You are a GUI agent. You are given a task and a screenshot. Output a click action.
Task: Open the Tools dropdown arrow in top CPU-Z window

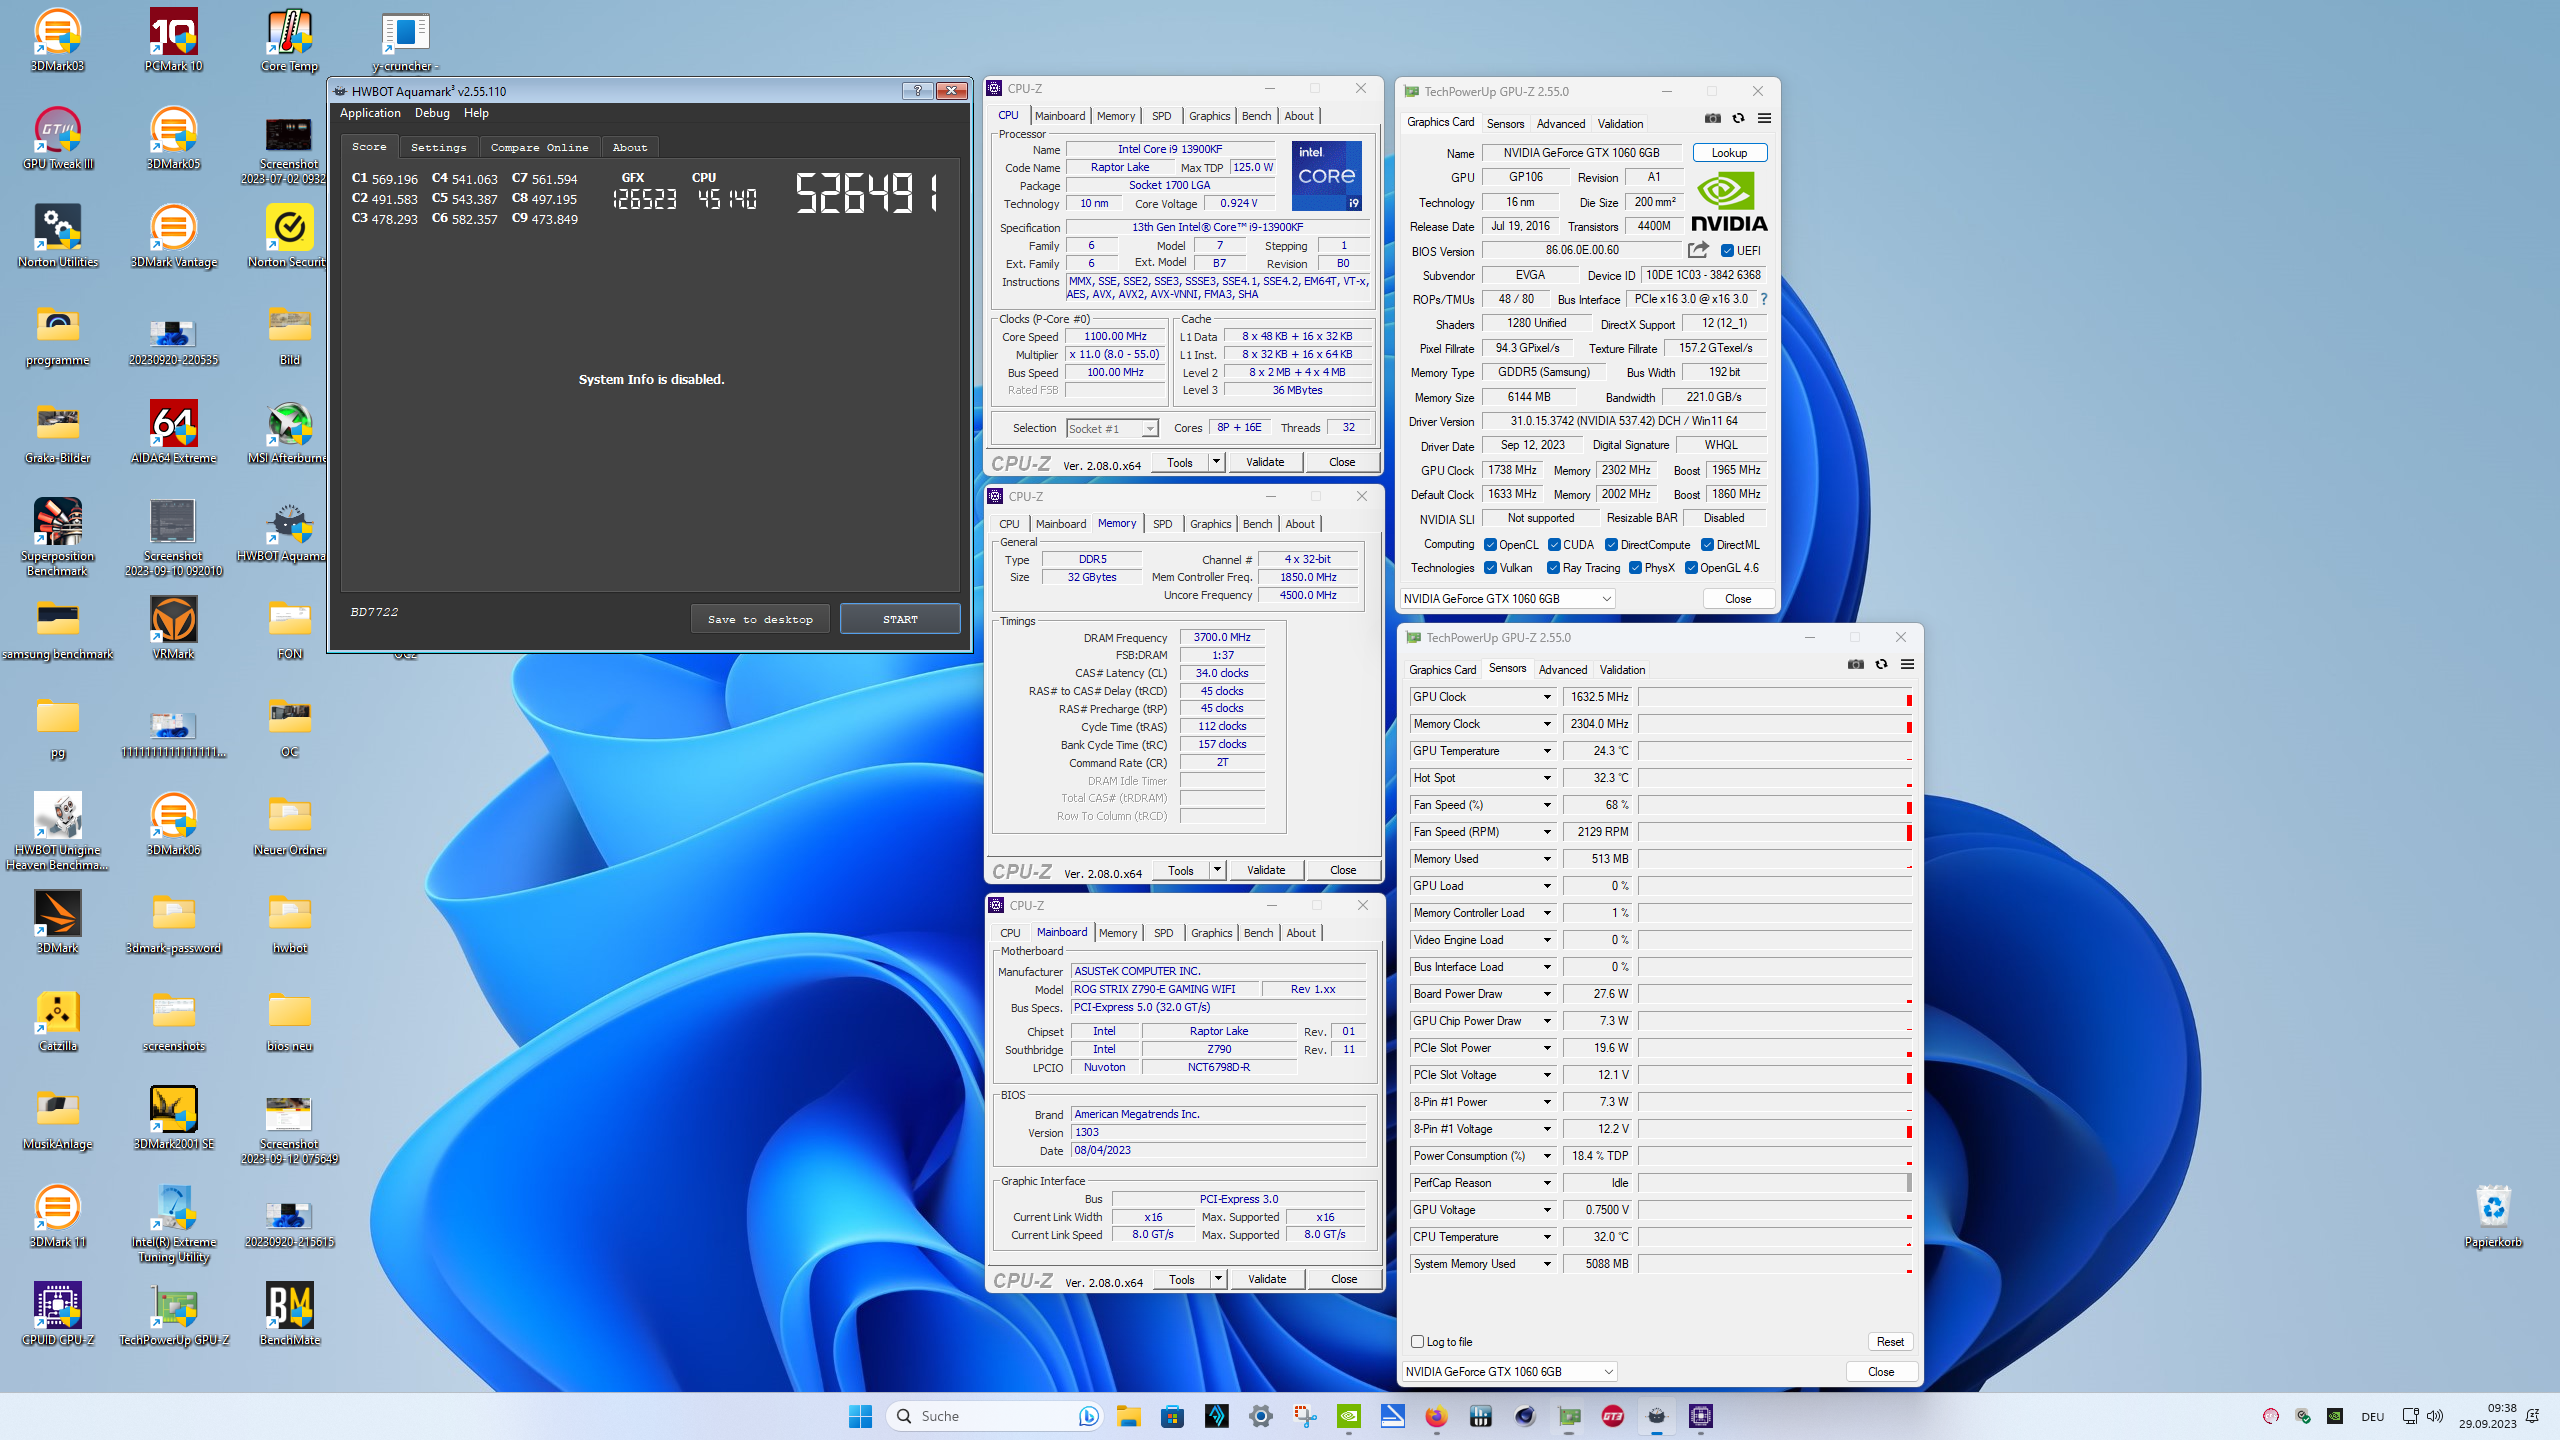point(1216,462)
